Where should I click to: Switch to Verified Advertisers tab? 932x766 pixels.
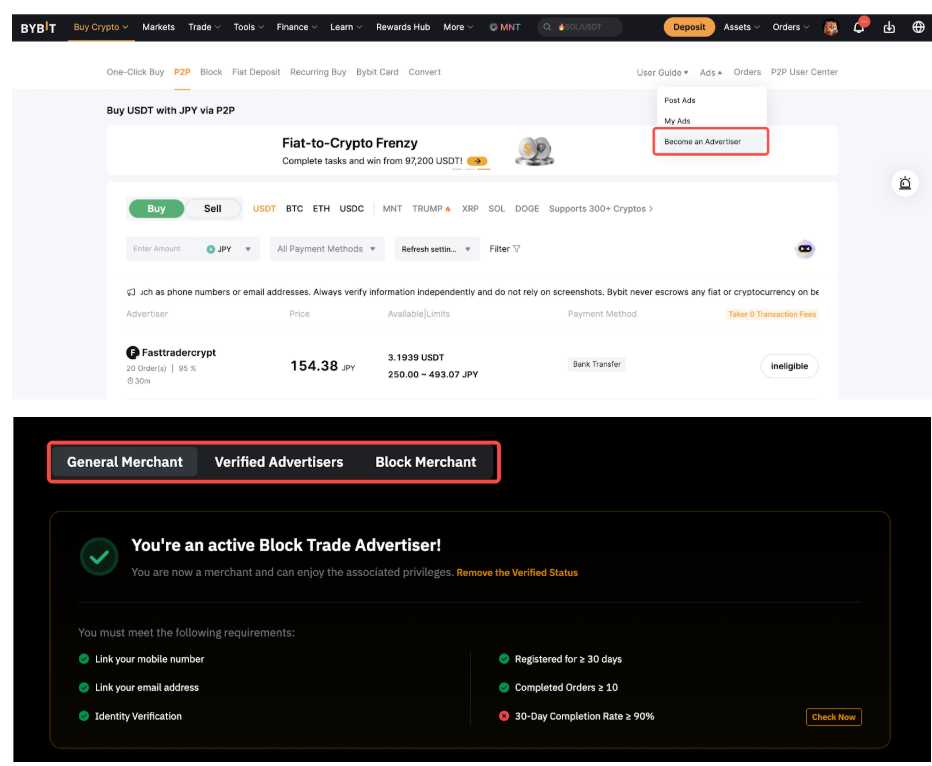pos(279,462)
